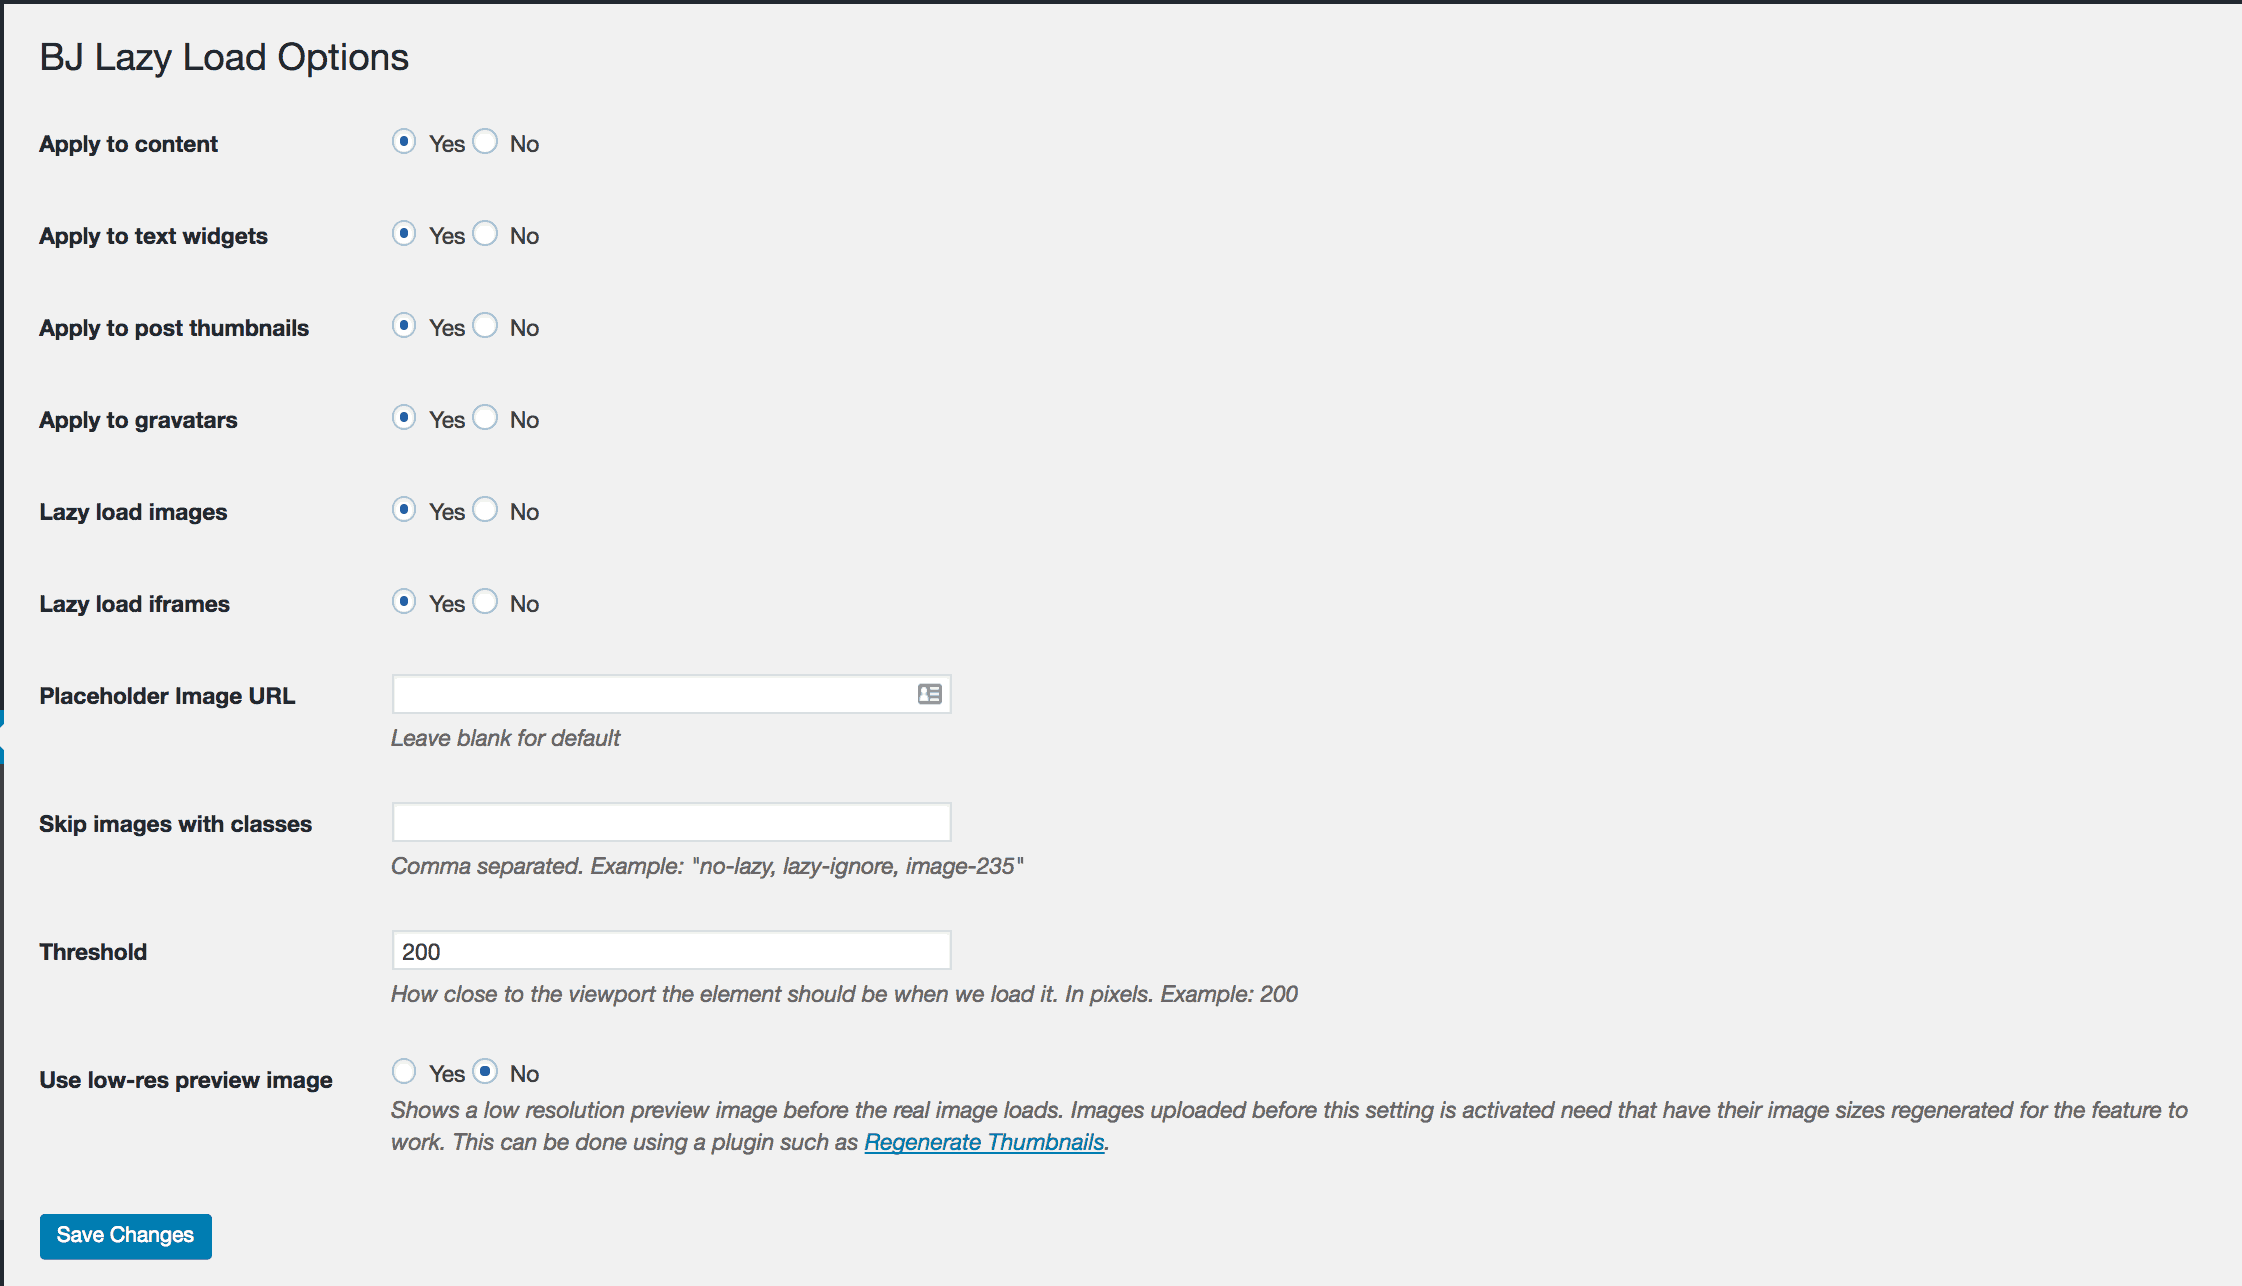Click the Skip images with classes field
Viewport: 2242px width, 1286px height.
670,821
